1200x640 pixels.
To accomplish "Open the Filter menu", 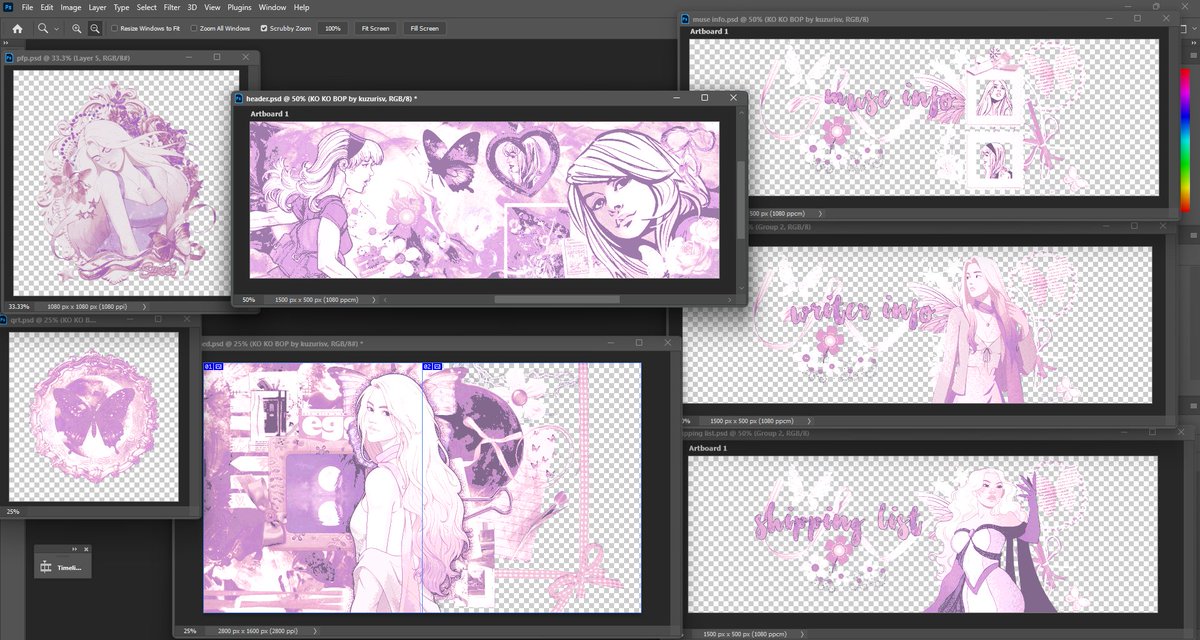I will 172,7.
